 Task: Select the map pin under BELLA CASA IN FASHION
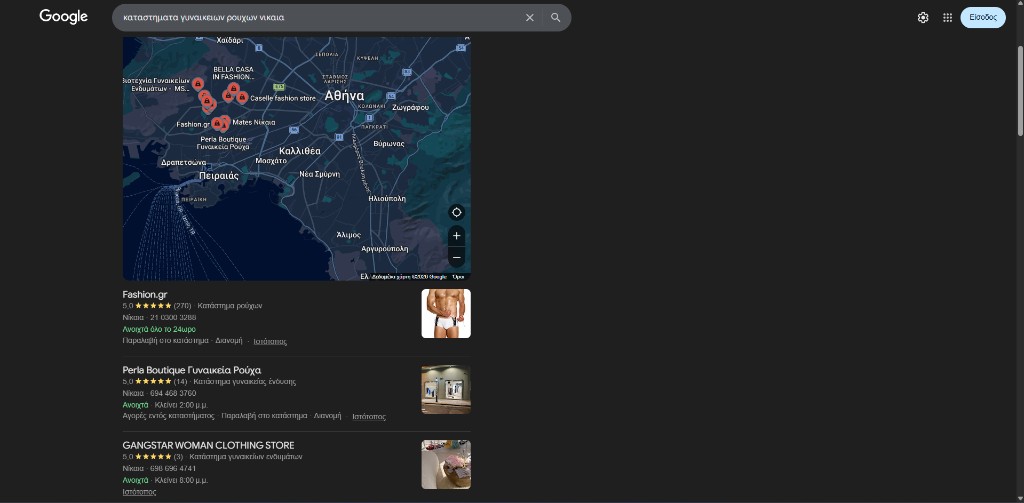233,88
